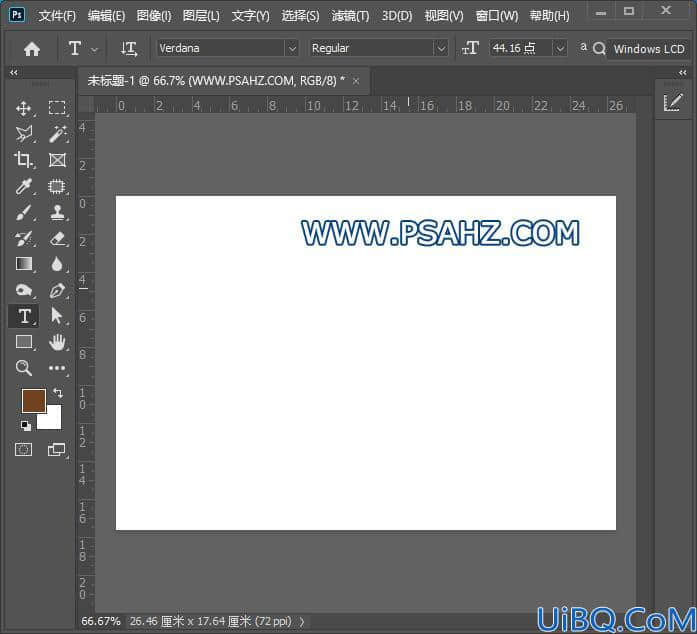Open the 文字(Y) menu
The height and width of the screenshot is (634, 697).
[251, 16]
